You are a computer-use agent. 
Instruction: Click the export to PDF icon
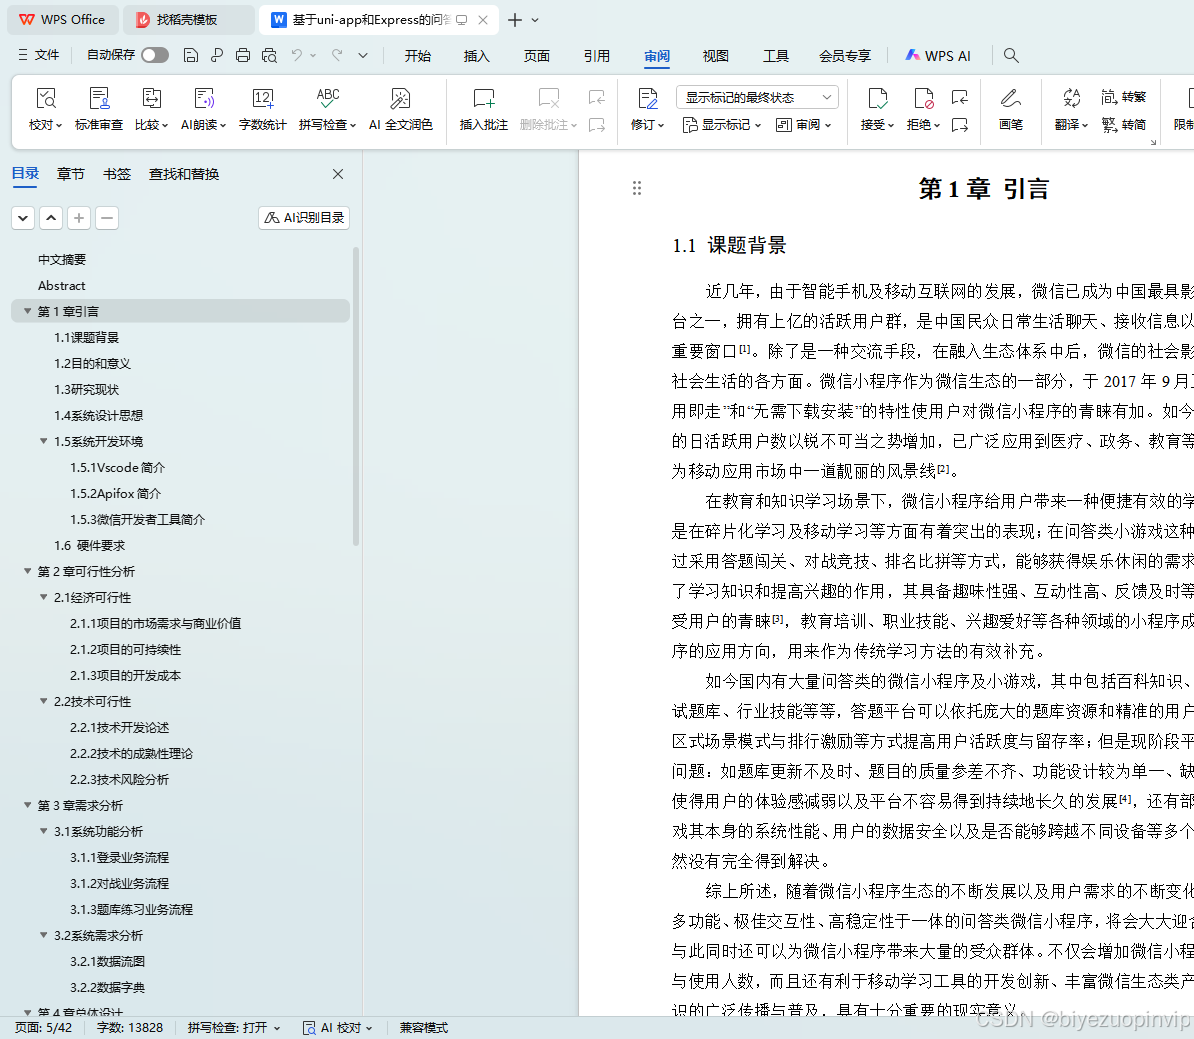click(217, 55)
